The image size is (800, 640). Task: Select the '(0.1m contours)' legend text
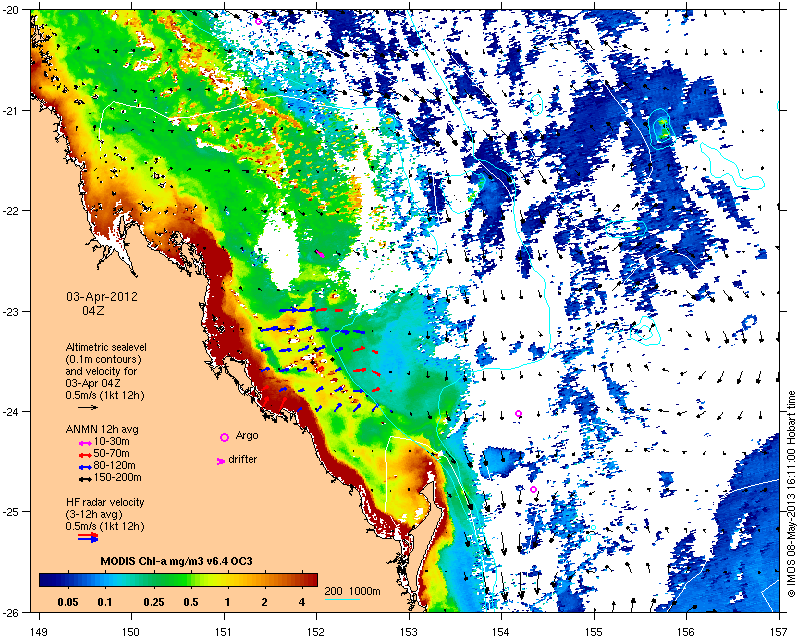(103, 359)
